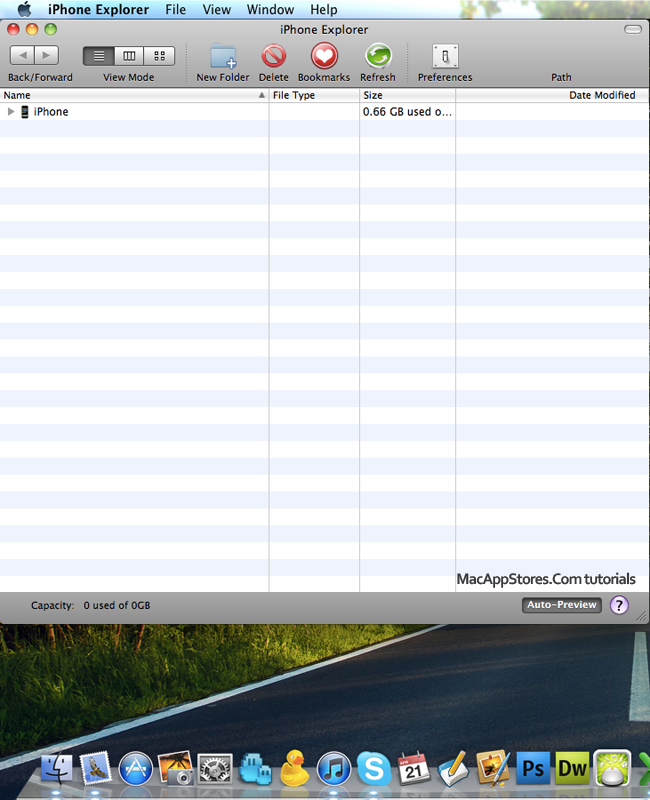Click the Capacity status text
Image resolution: width=650 pixels, height=800 pixels.
tap(90, 605)
